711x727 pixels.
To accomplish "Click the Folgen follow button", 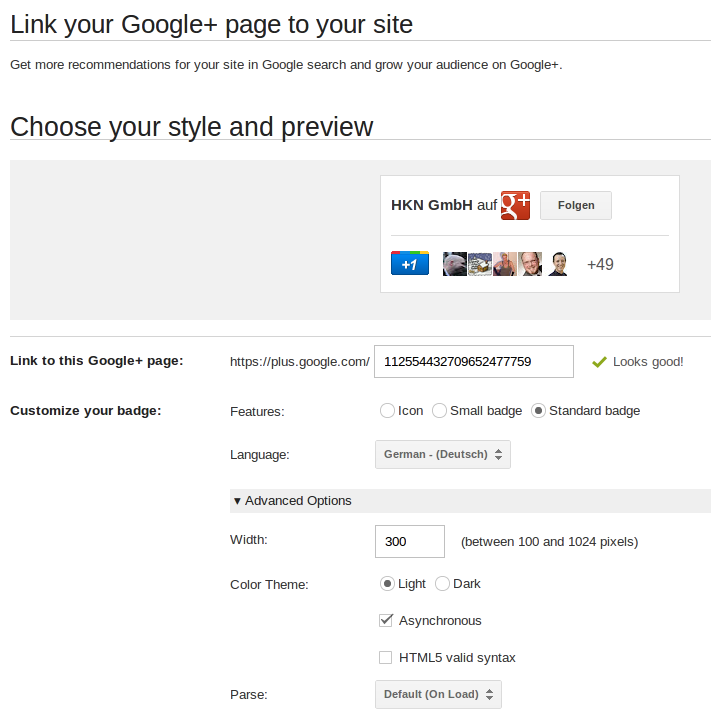I will 576,205.
